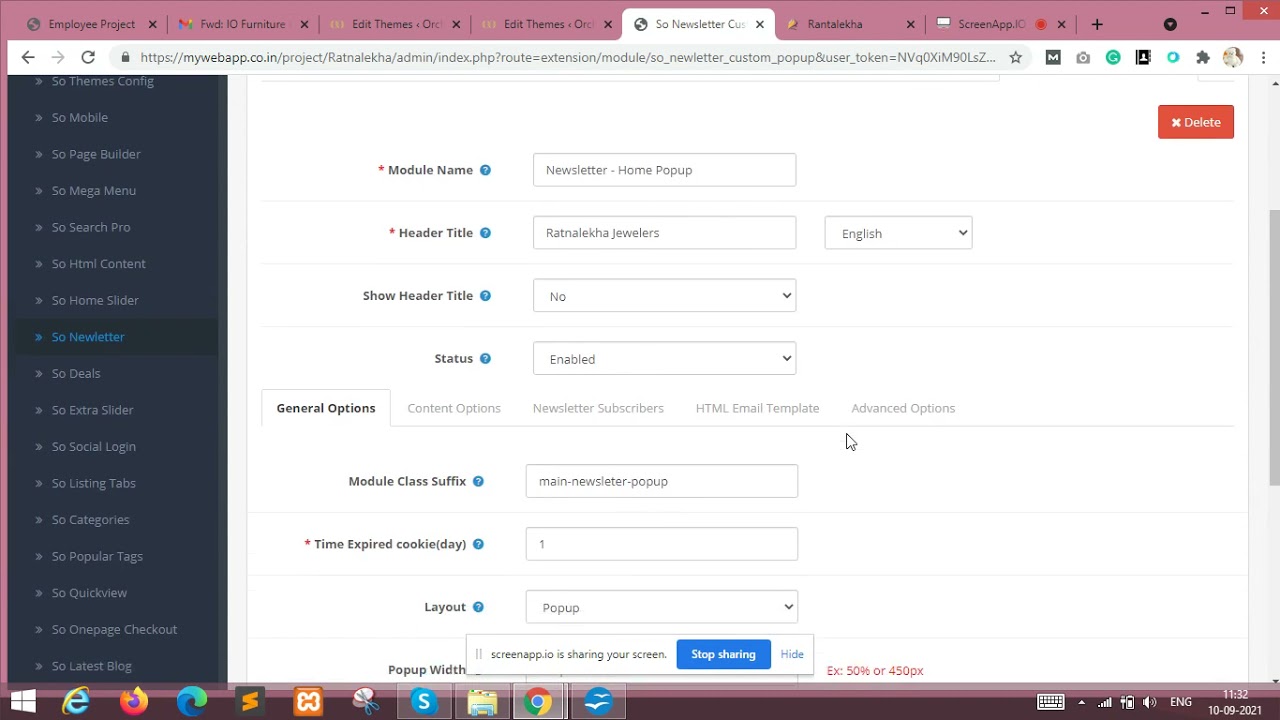1280x720 pixels.
Task: Click the help icon next to Layout
Action: (478, 607)
